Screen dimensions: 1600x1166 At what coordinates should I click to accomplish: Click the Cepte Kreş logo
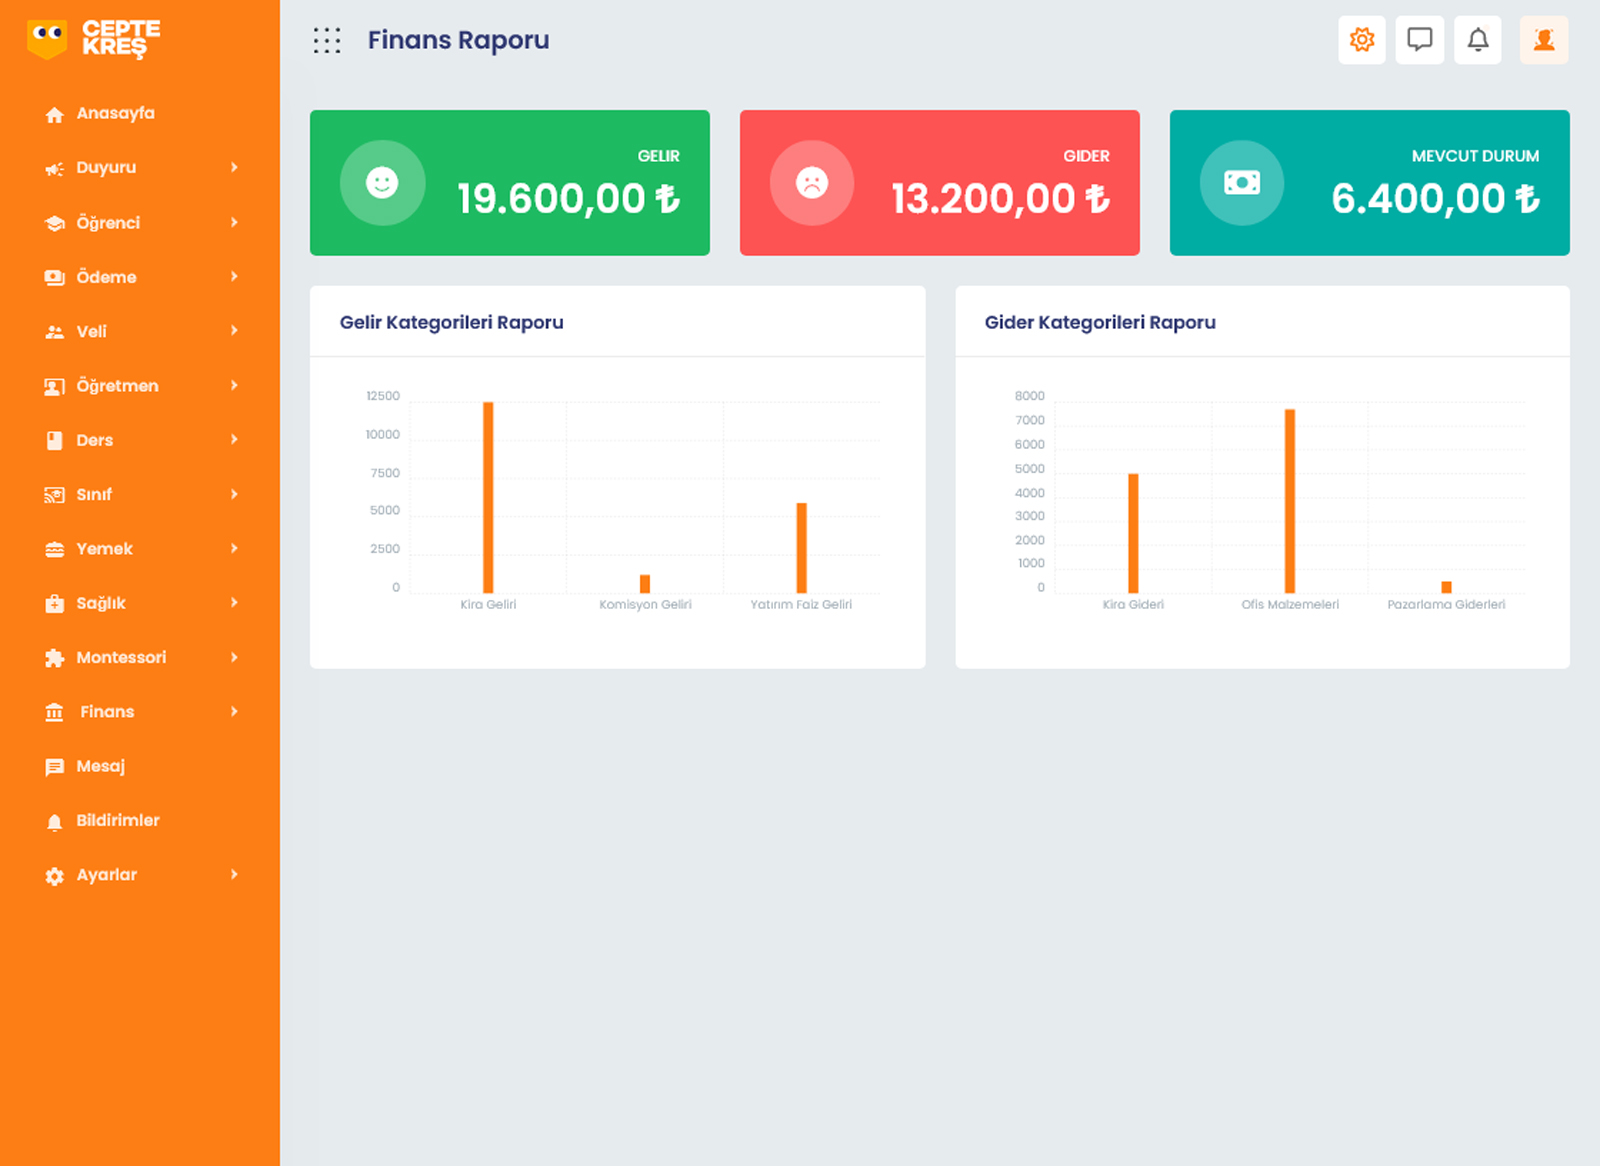pos(93,39)
